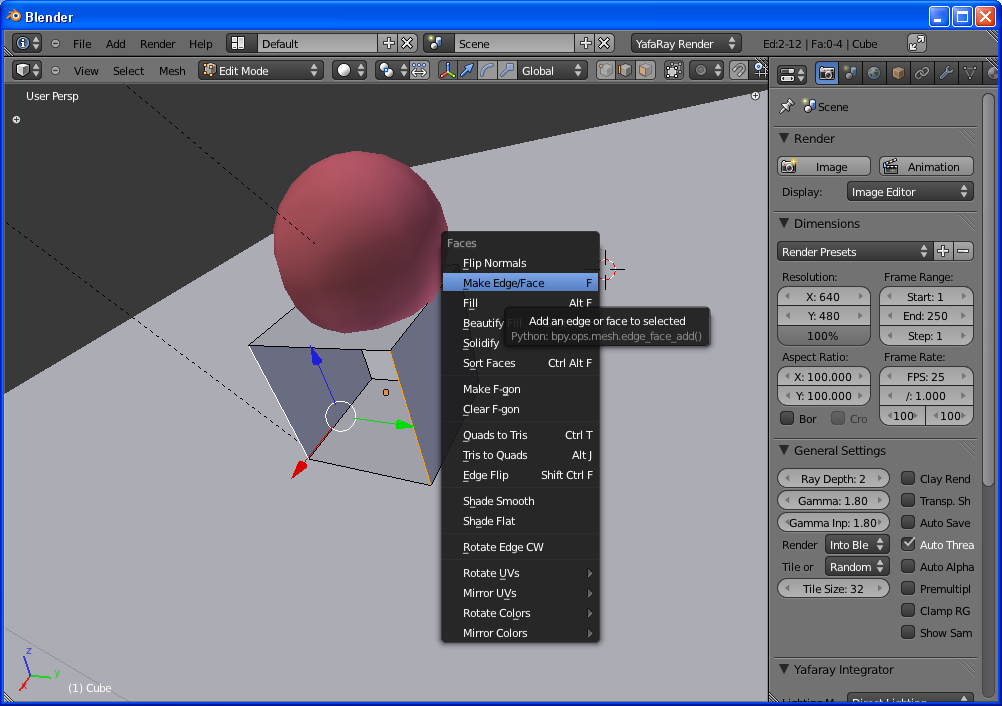Open the proportional editing selector
1002x706 pixels.
point(708,70)
